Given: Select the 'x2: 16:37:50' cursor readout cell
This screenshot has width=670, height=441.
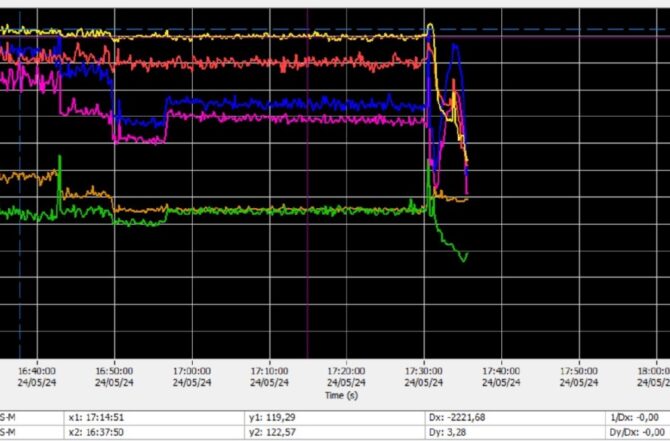Looking at the screenshot, I should click(x=154, y=432).
